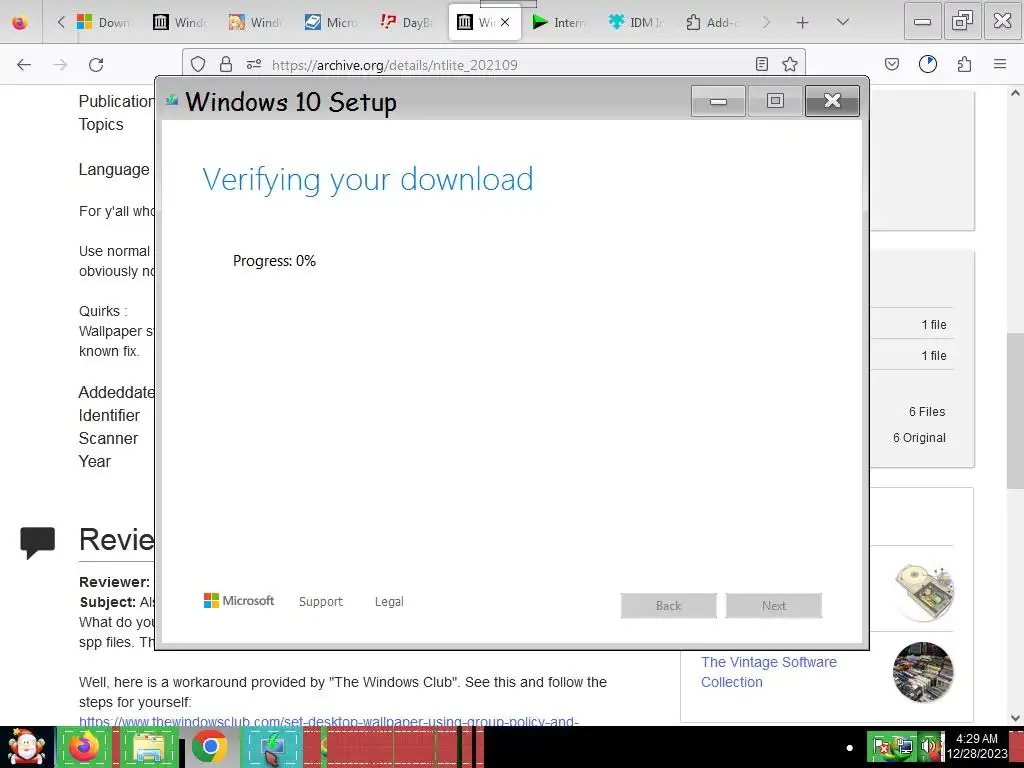The image size is (1024, 768).
Task: Open the clock showing 4:29 AM
Action: 977,746
